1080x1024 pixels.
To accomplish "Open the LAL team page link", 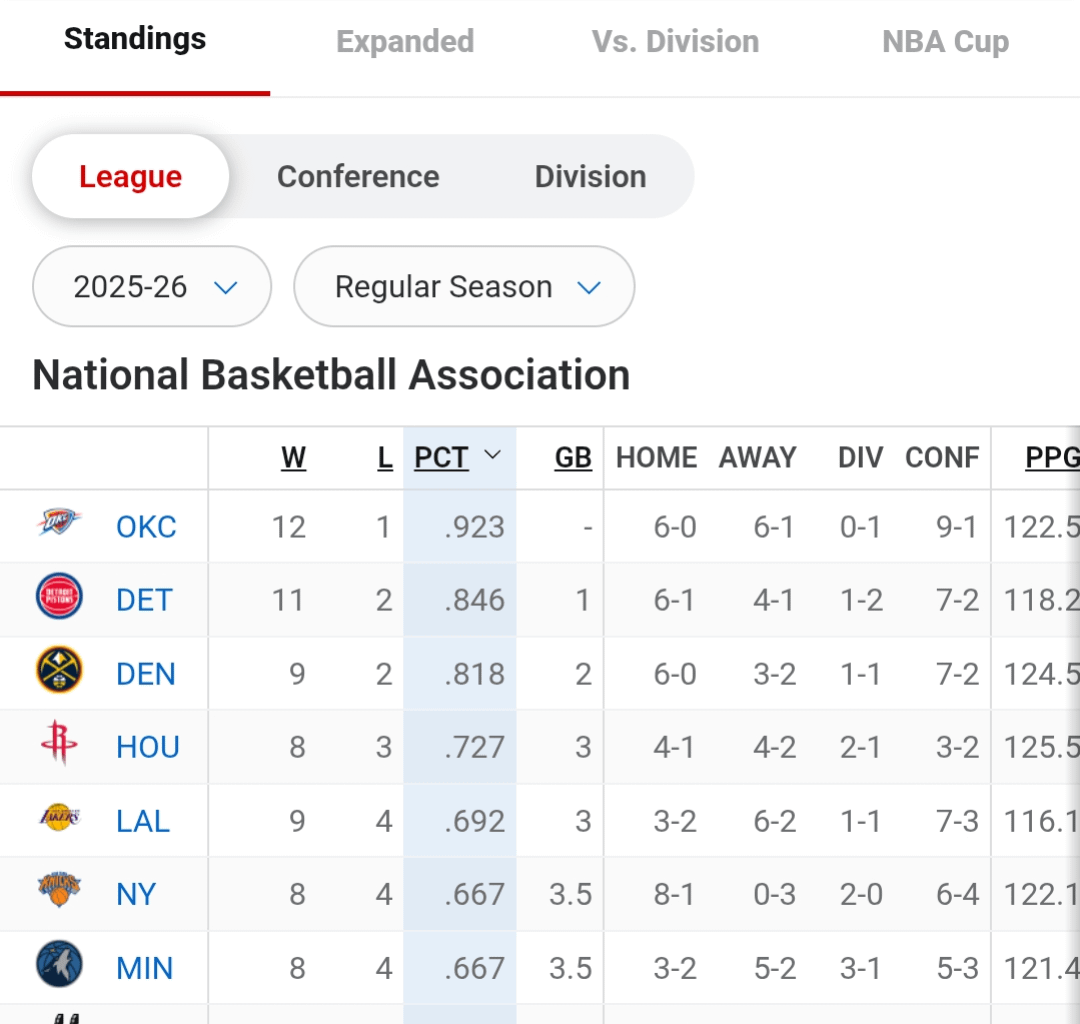I will (142, 820).
